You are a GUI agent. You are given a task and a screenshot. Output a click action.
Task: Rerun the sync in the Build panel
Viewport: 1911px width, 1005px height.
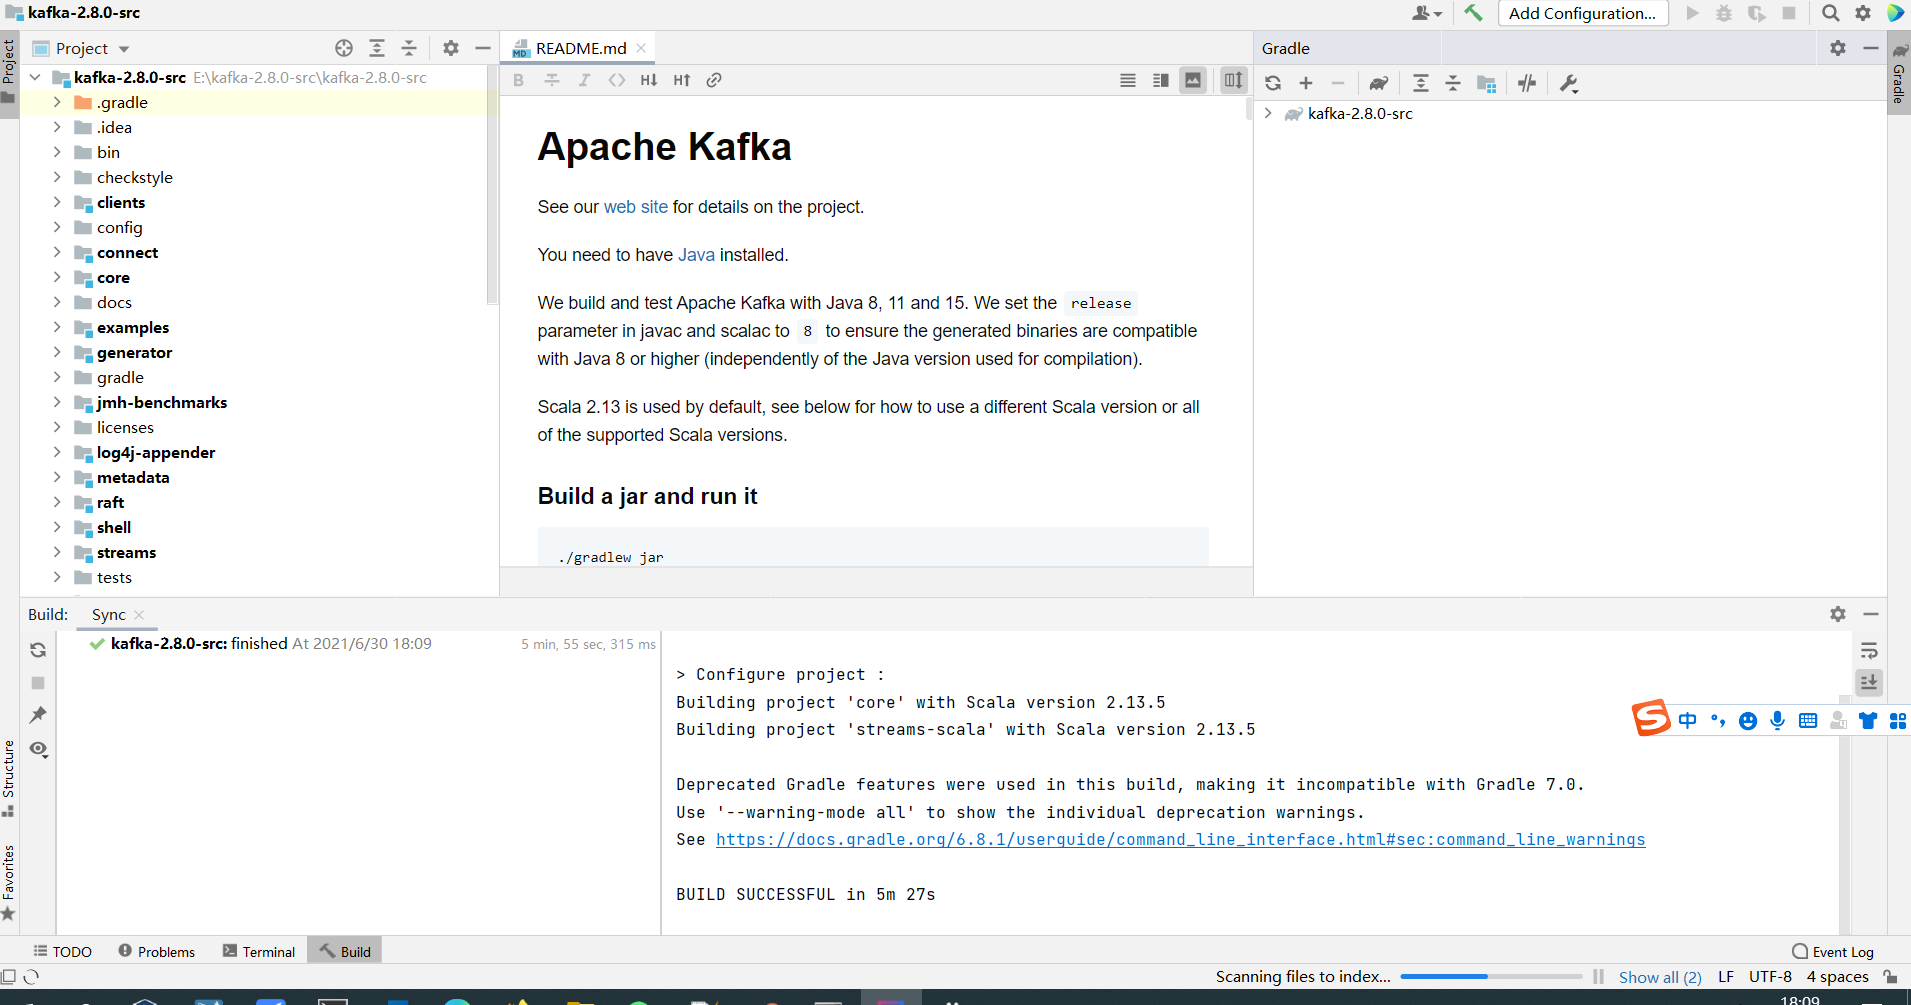pos(38,650)
